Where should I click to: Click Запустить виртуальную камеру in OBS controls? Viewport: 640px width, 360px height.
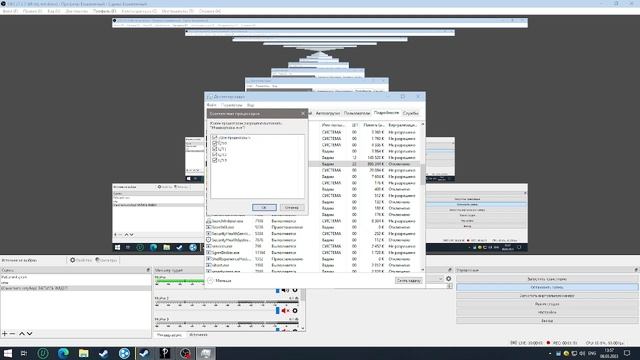547,296
